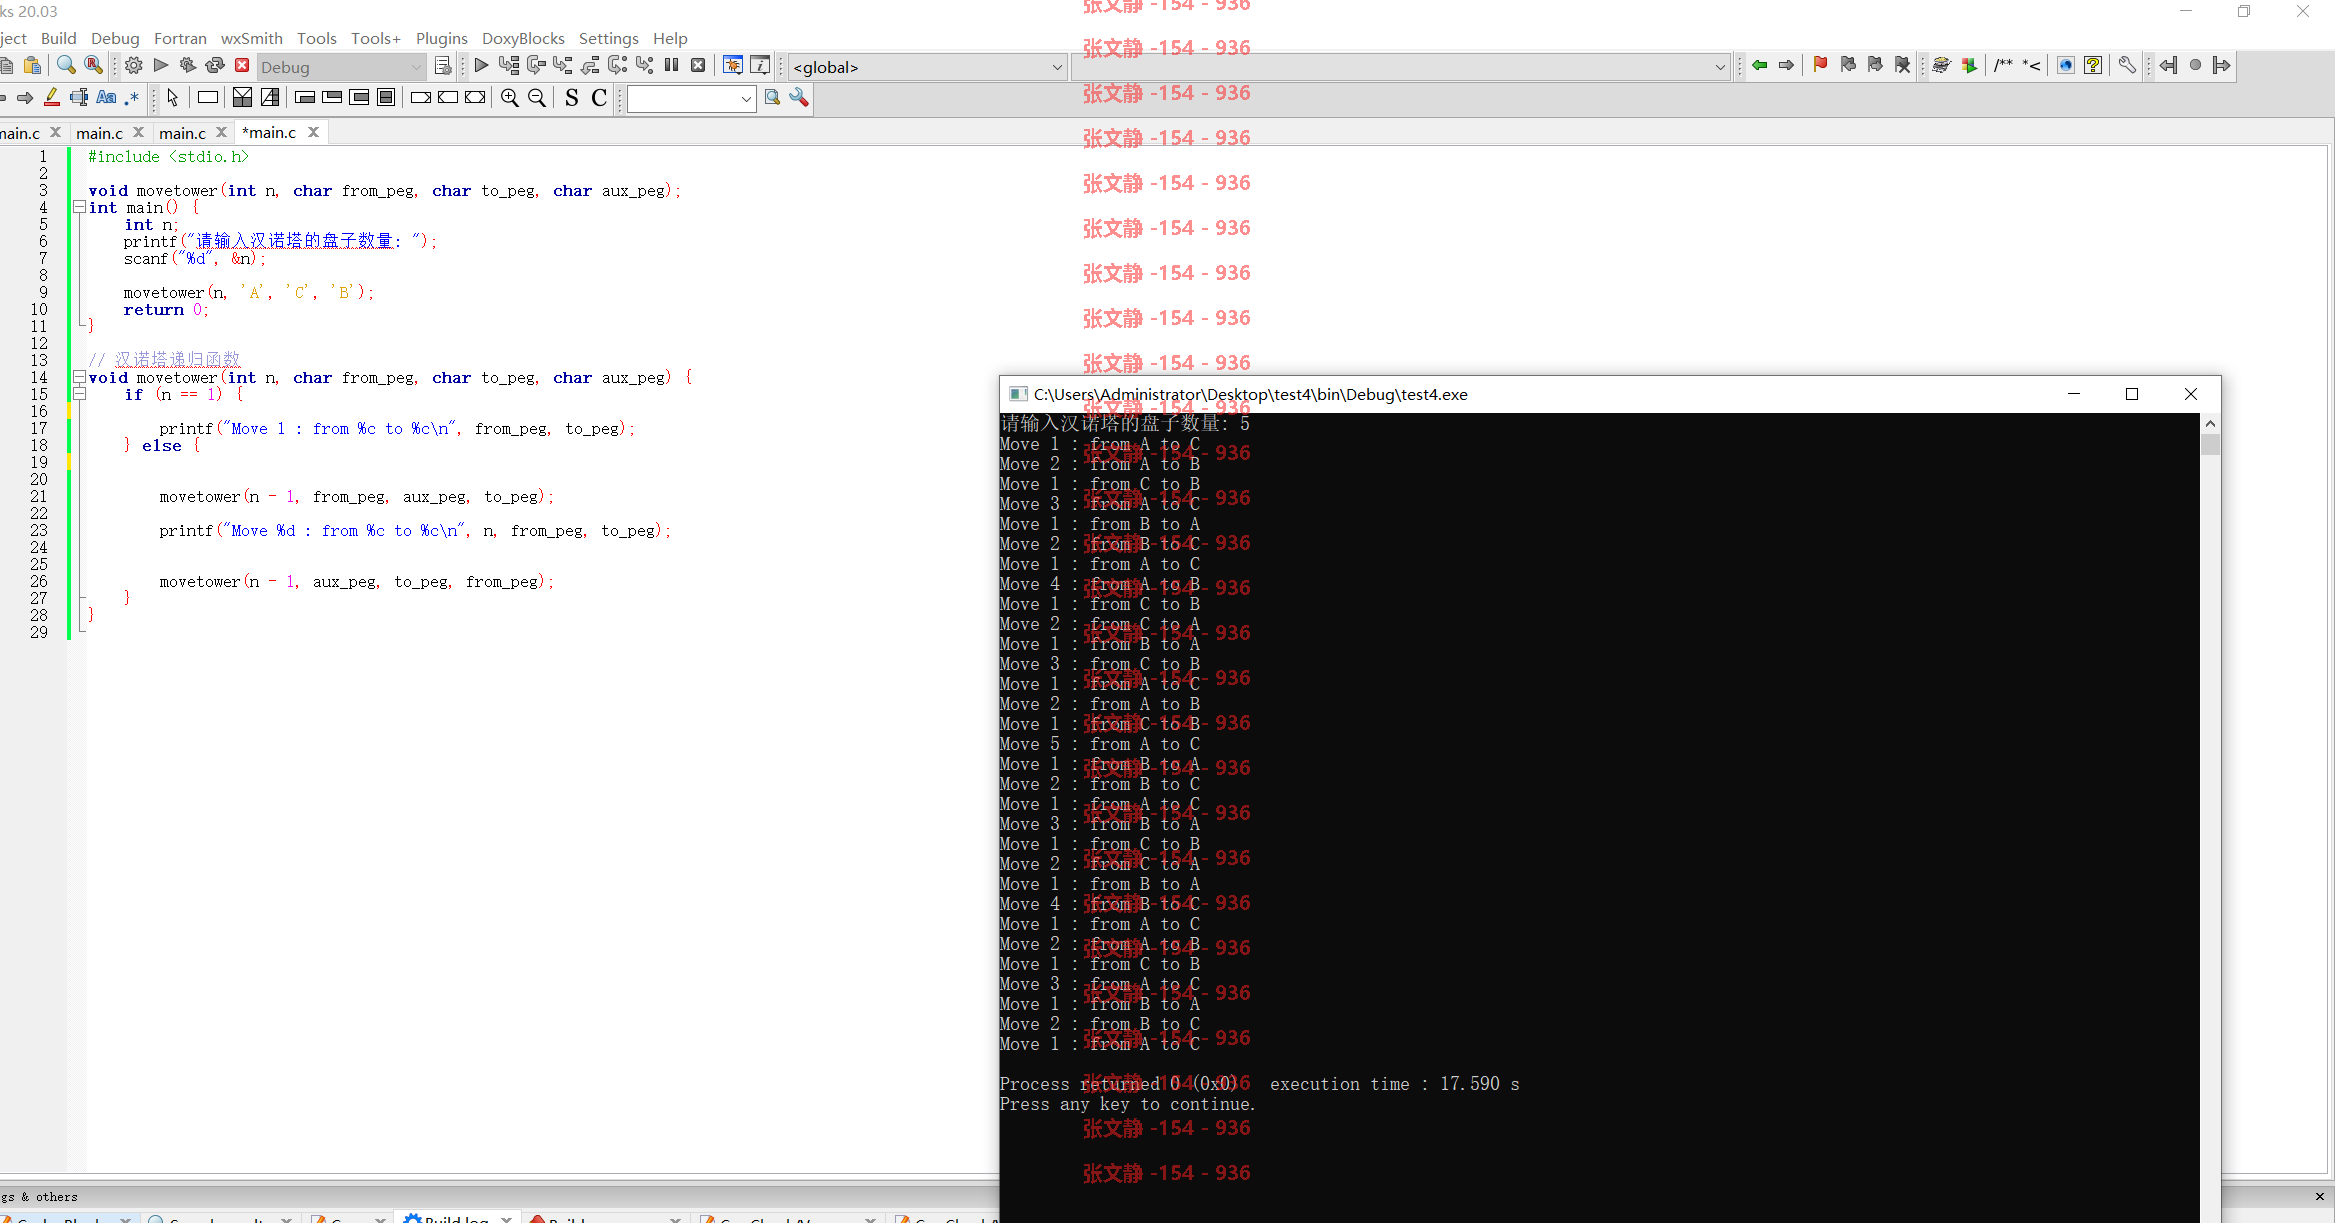Collapse the movetower function fold at line 14
Screen dimensions: 2335x1223
(79, 377)
